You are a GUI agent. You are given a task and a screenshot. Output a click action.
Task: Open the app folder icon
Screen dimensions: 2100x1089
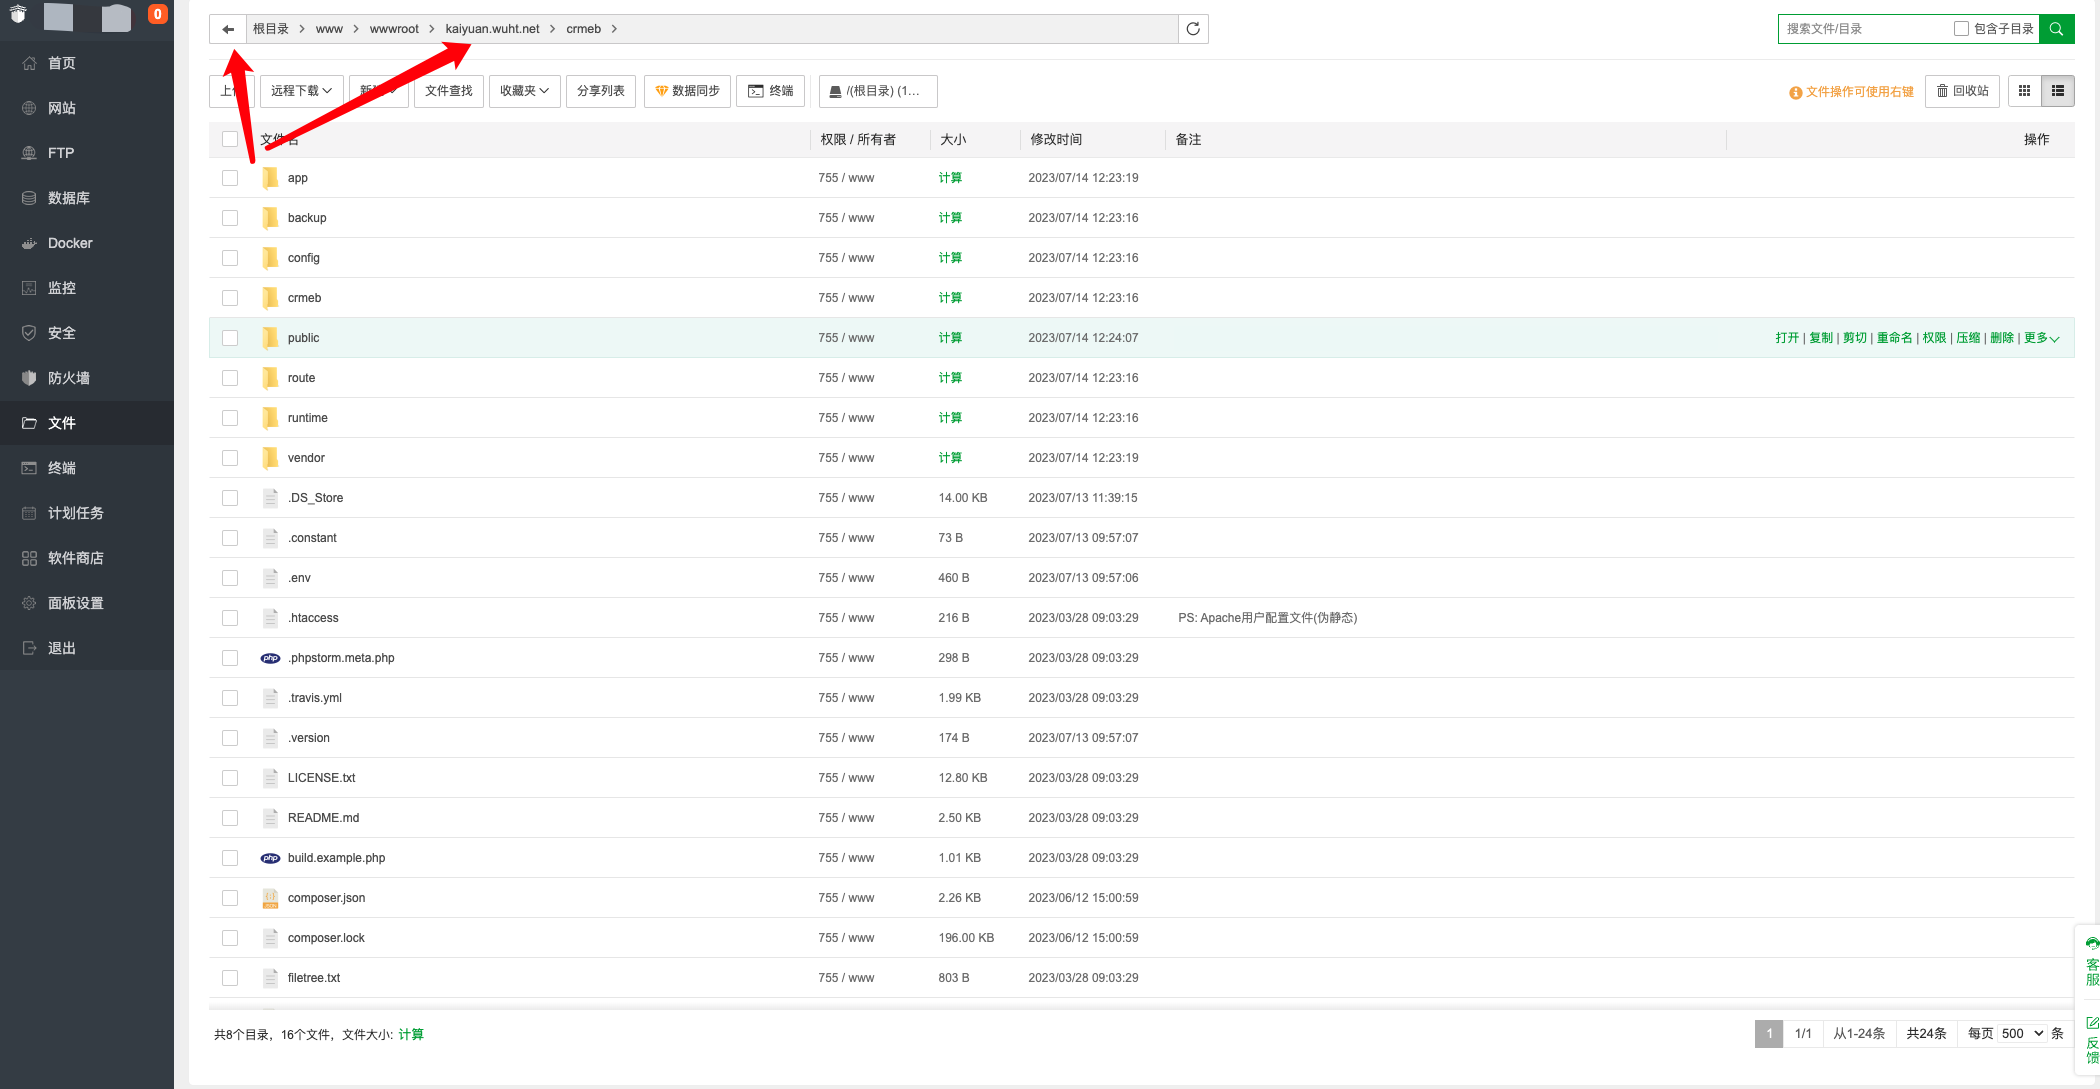tap(270, 178)
